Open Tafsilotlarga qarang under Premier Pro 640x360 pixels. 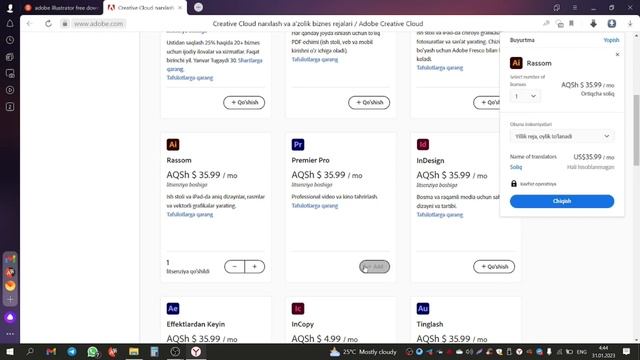pos(315,206)
